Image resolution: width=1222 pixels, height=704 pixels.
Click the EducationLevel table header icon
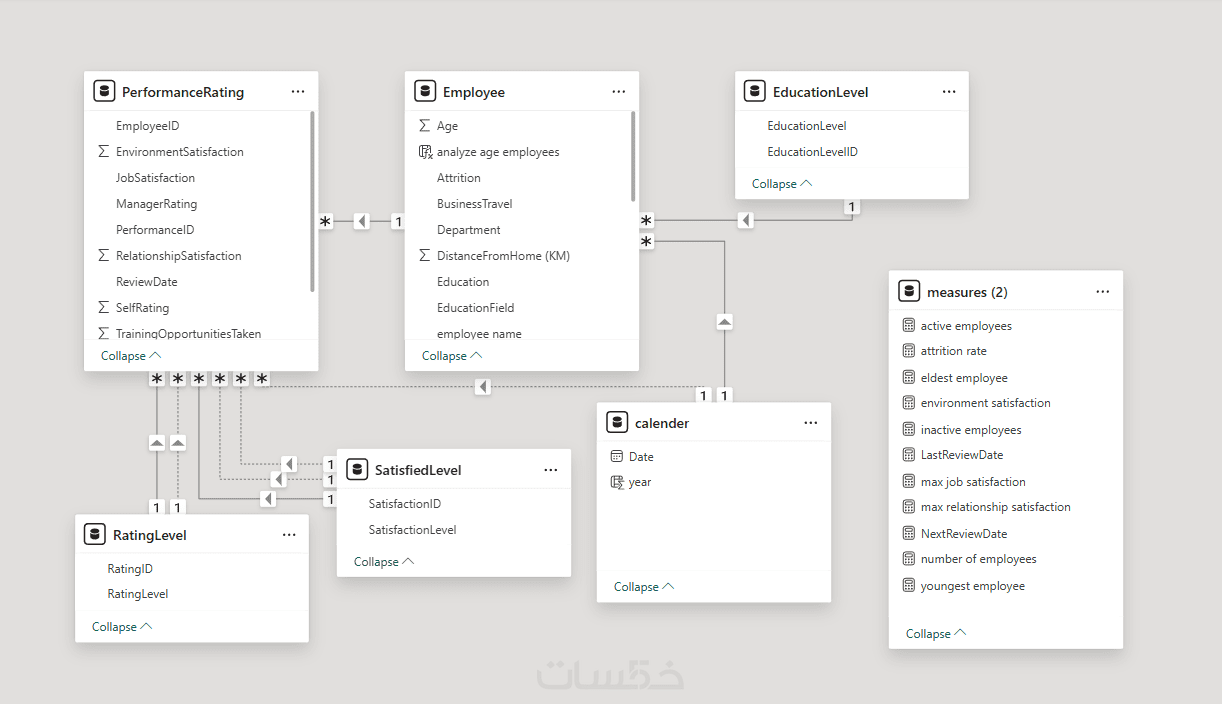point(755,91)
